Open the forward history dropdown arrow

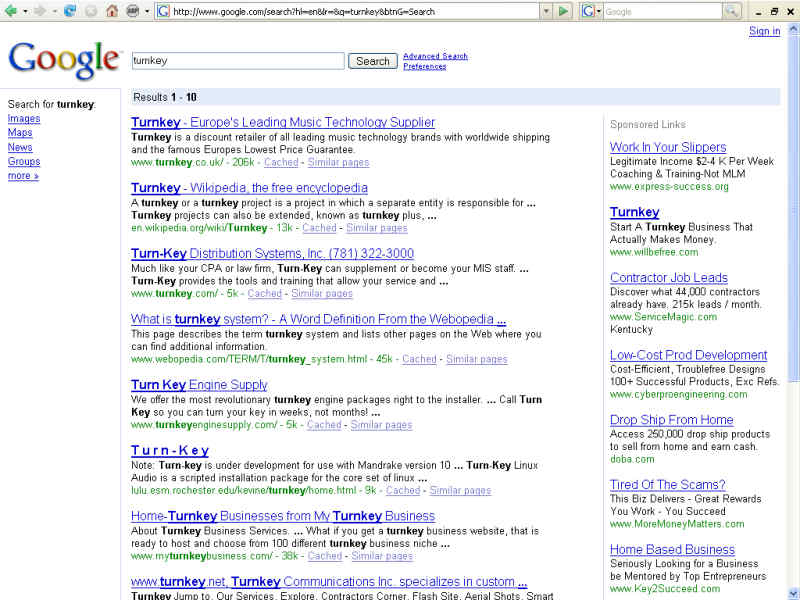pos(54,11)
